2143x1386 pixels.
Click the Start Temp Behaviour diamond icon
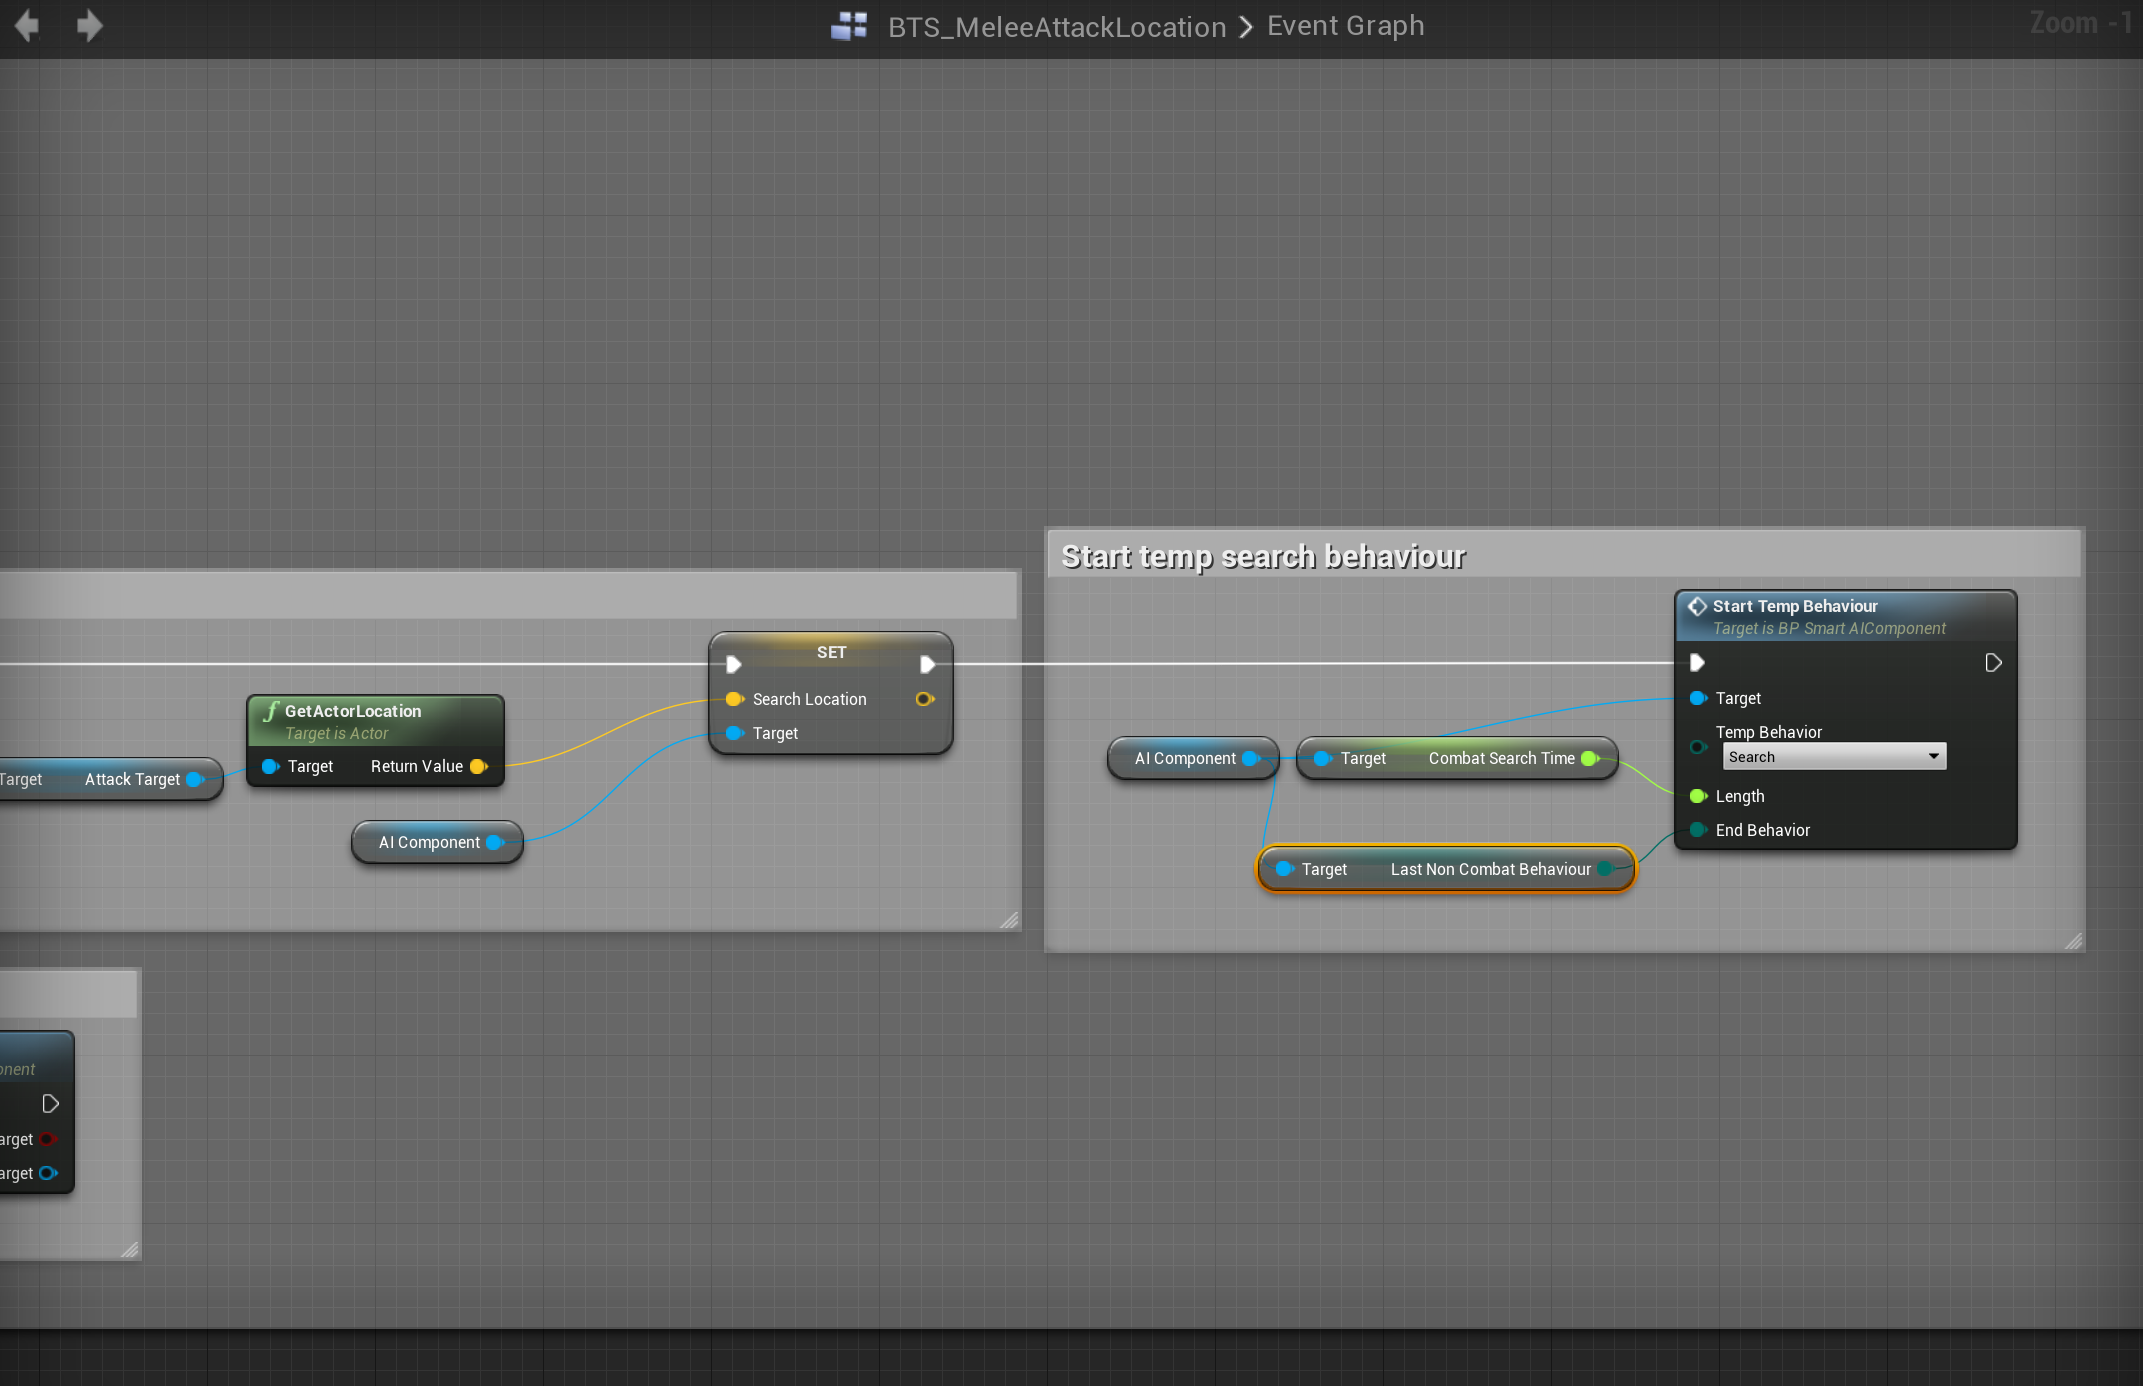[1697, 606]
